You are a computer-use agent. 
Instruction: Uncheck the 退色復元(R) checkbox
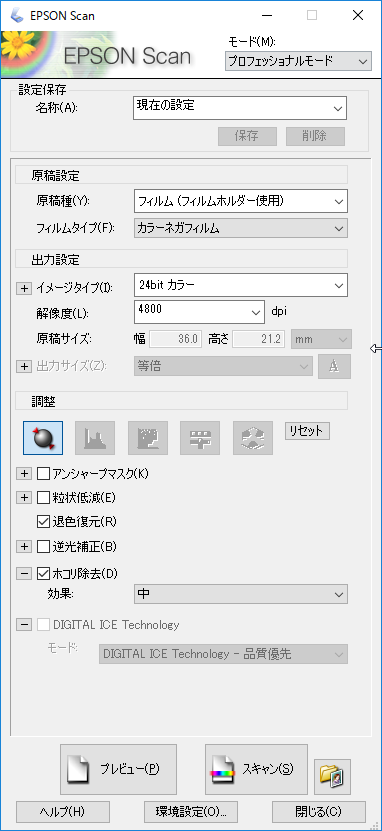coord(43,521)
